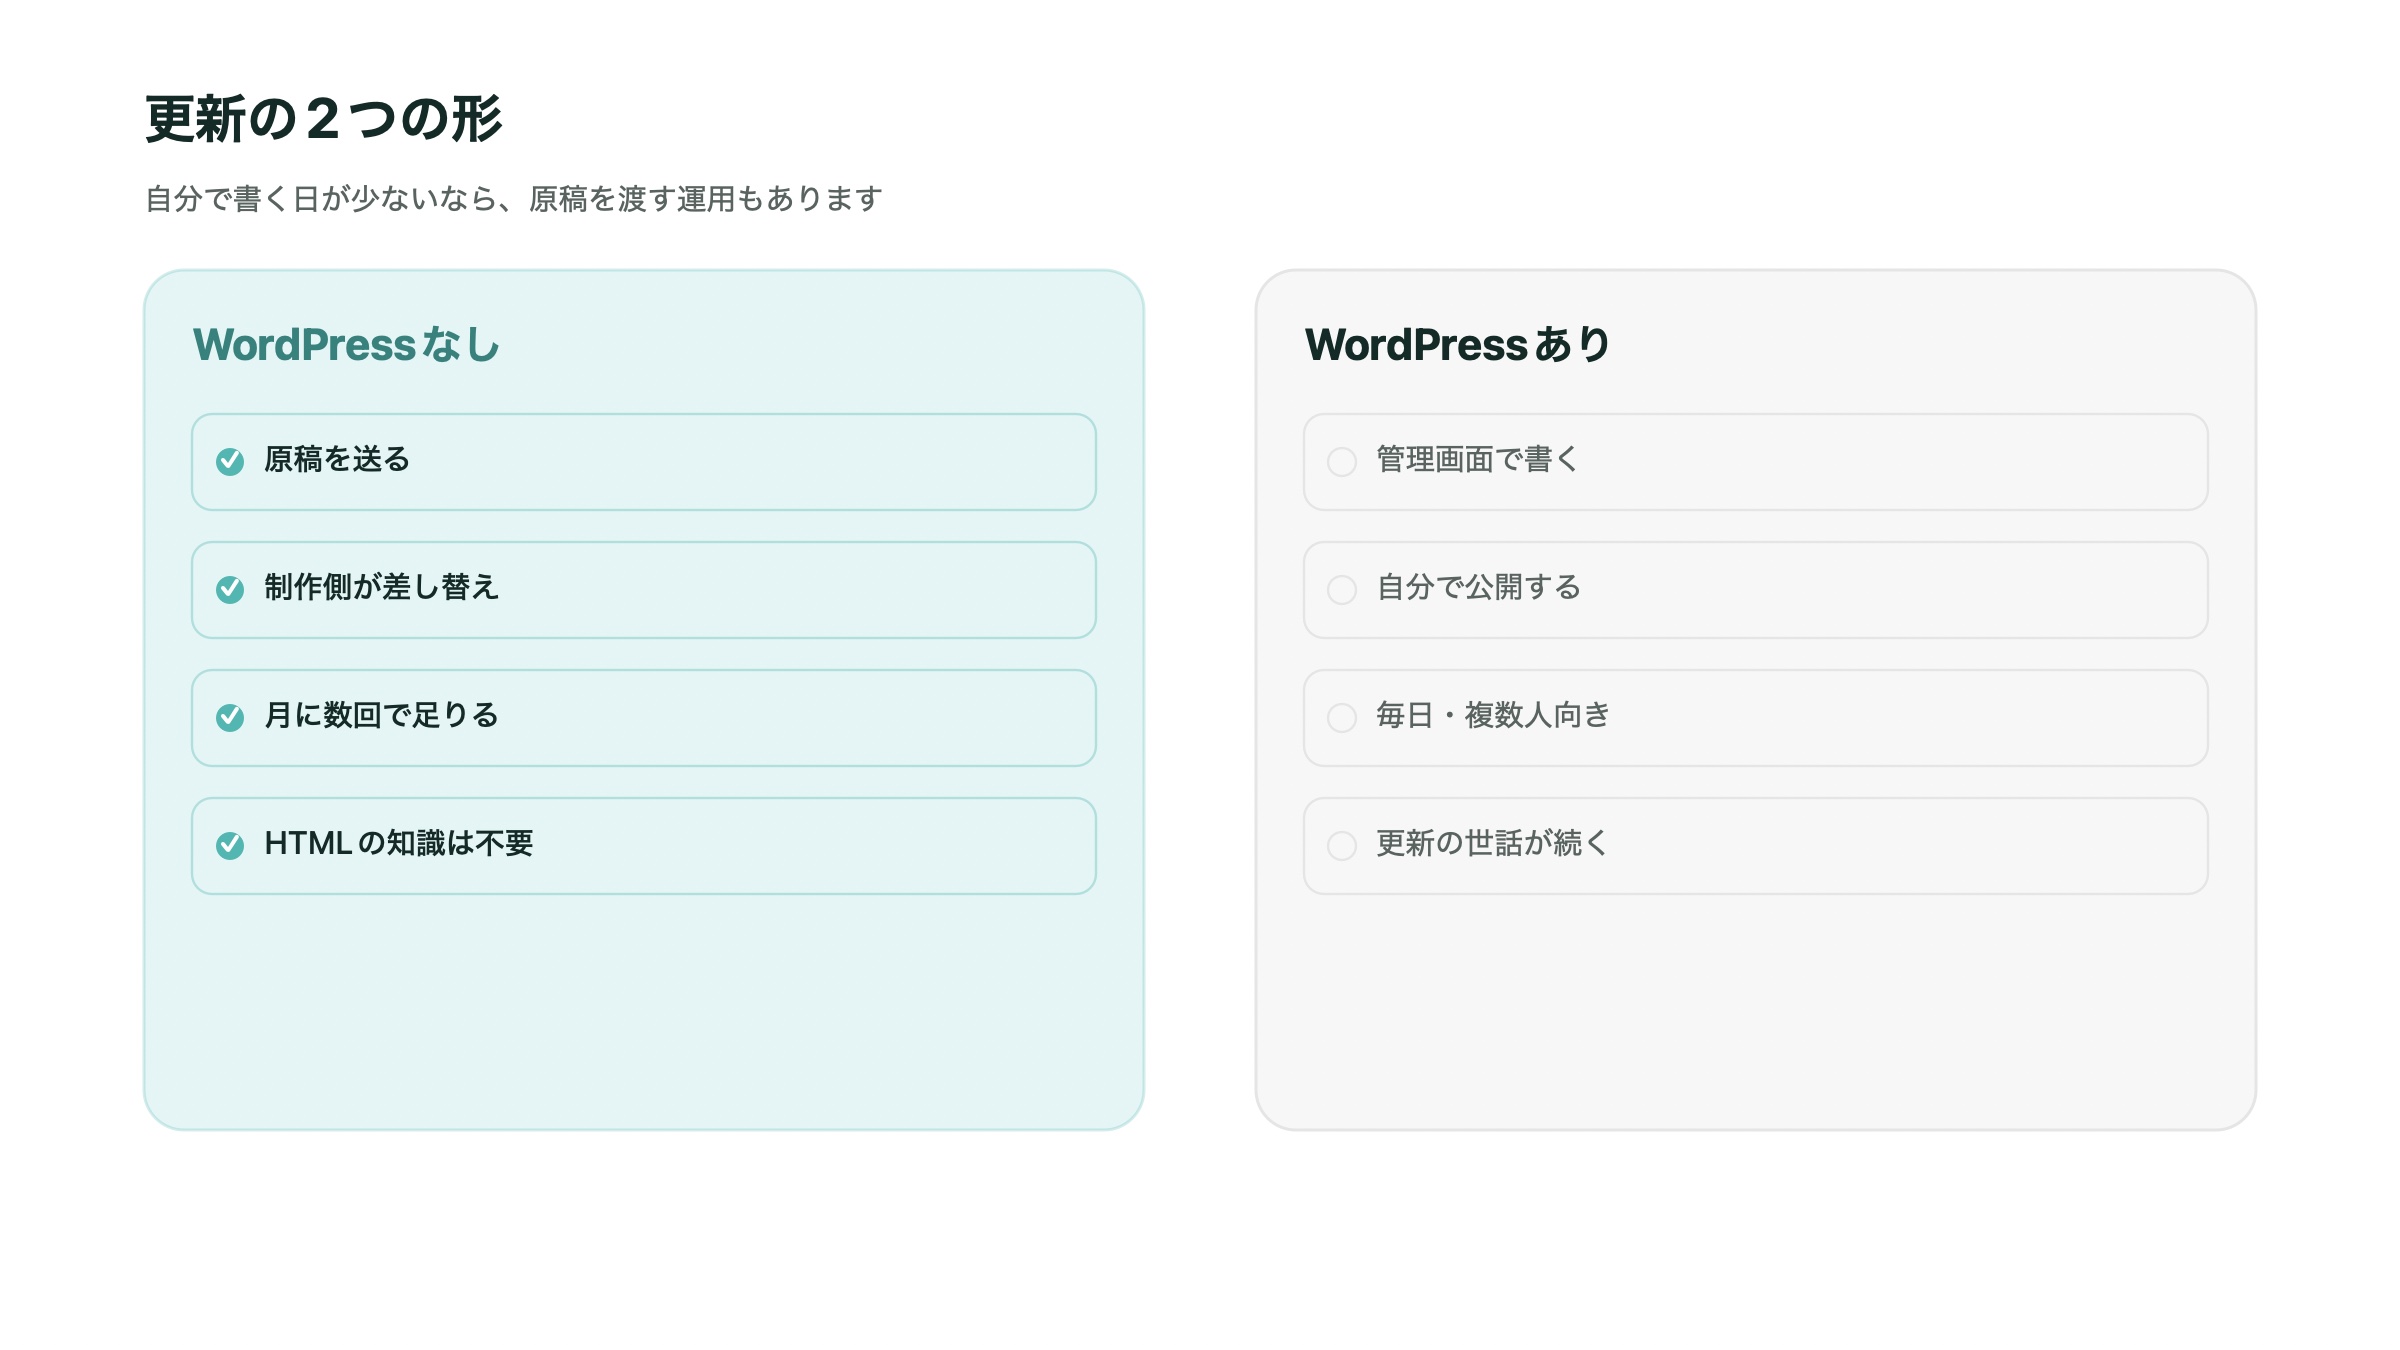Screen dimensions: 2400x1350
Task: Click the text 管理画面で書く
Action: coord(1478,459)
